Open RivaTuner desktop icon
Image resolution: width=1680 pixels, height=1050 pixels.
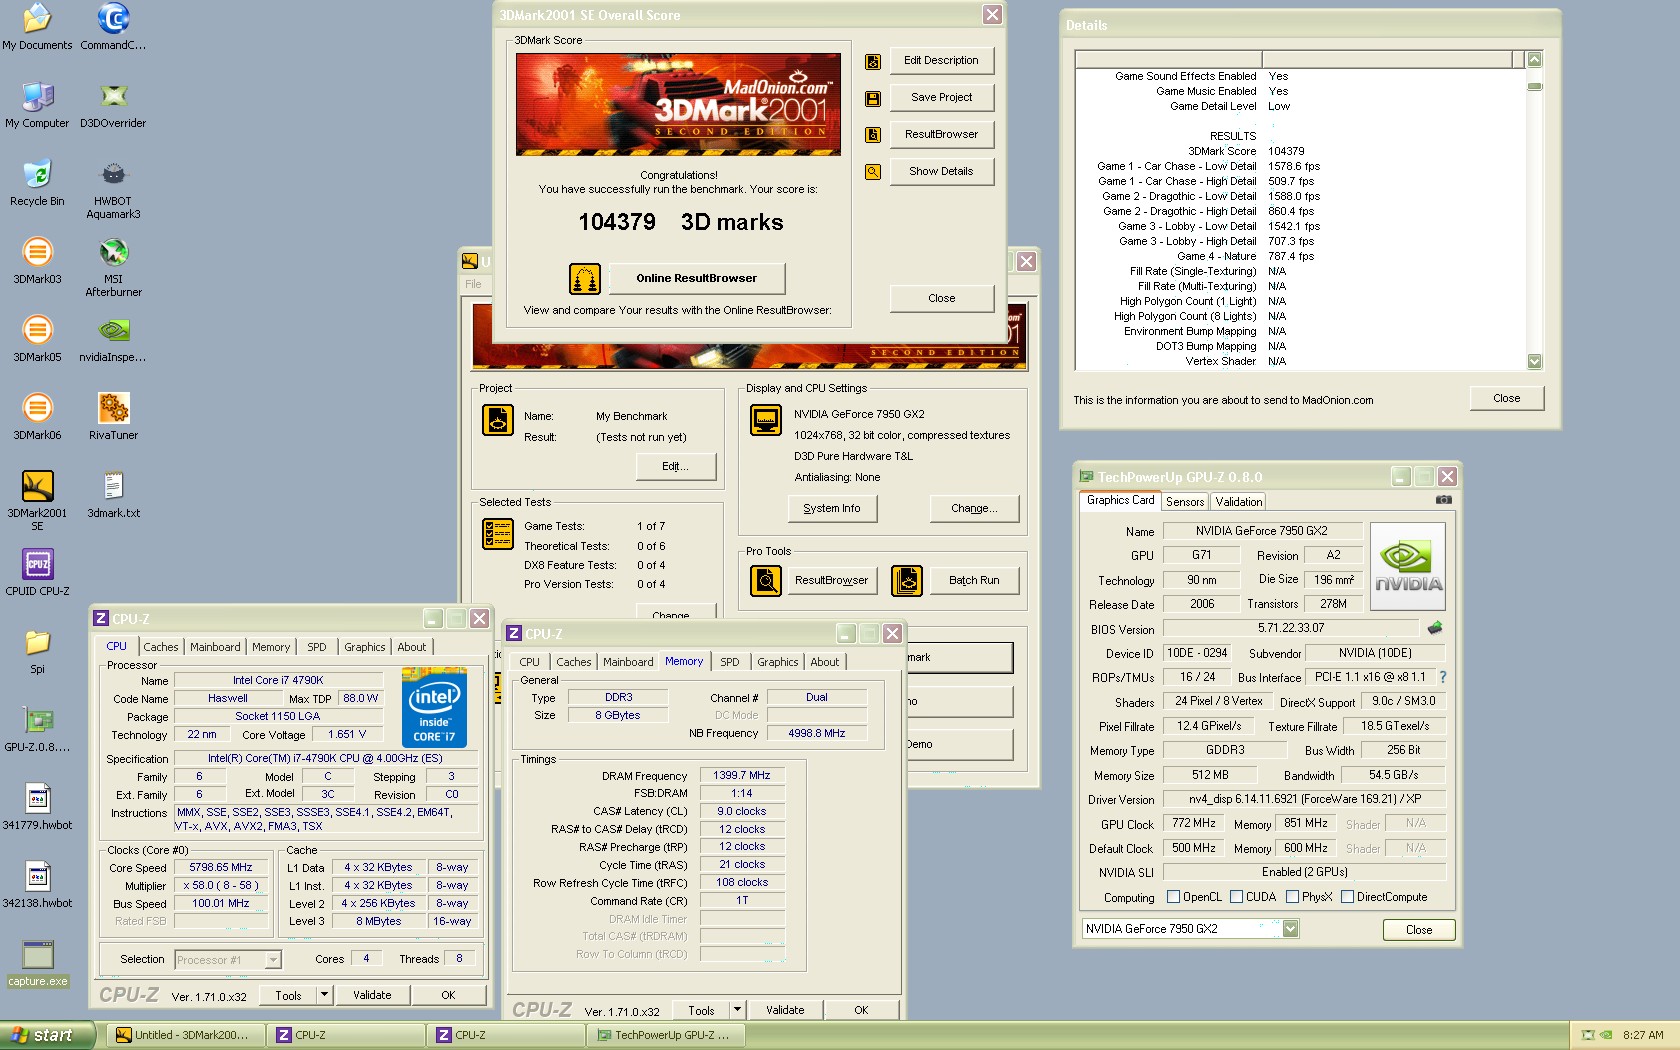pyautogui.click(x=113, y=417)
